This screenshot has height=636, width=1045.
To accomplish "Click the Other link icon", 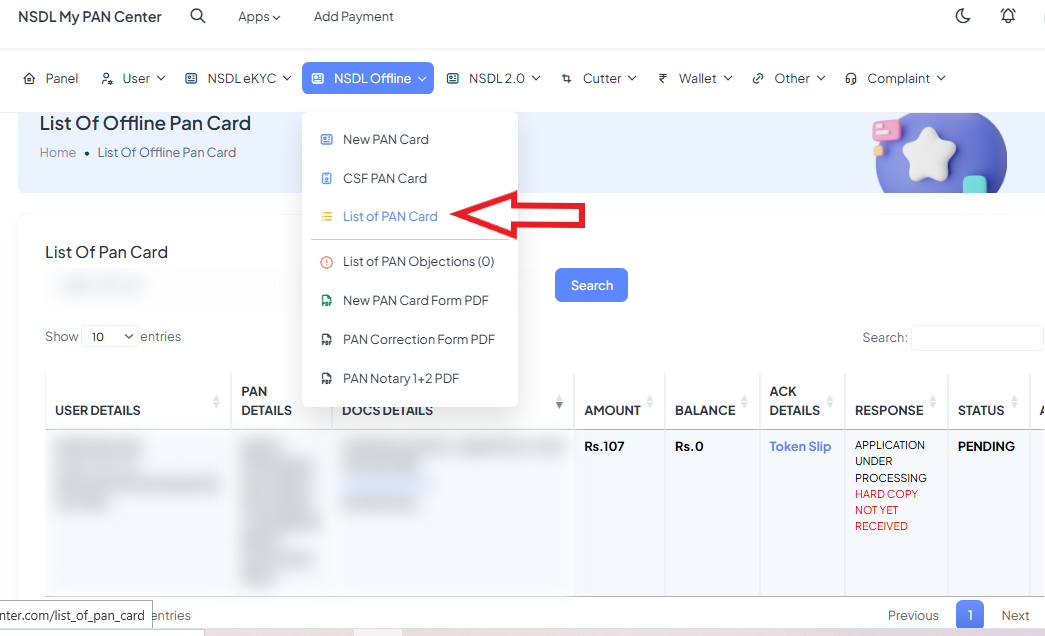I will pos(758,79).
